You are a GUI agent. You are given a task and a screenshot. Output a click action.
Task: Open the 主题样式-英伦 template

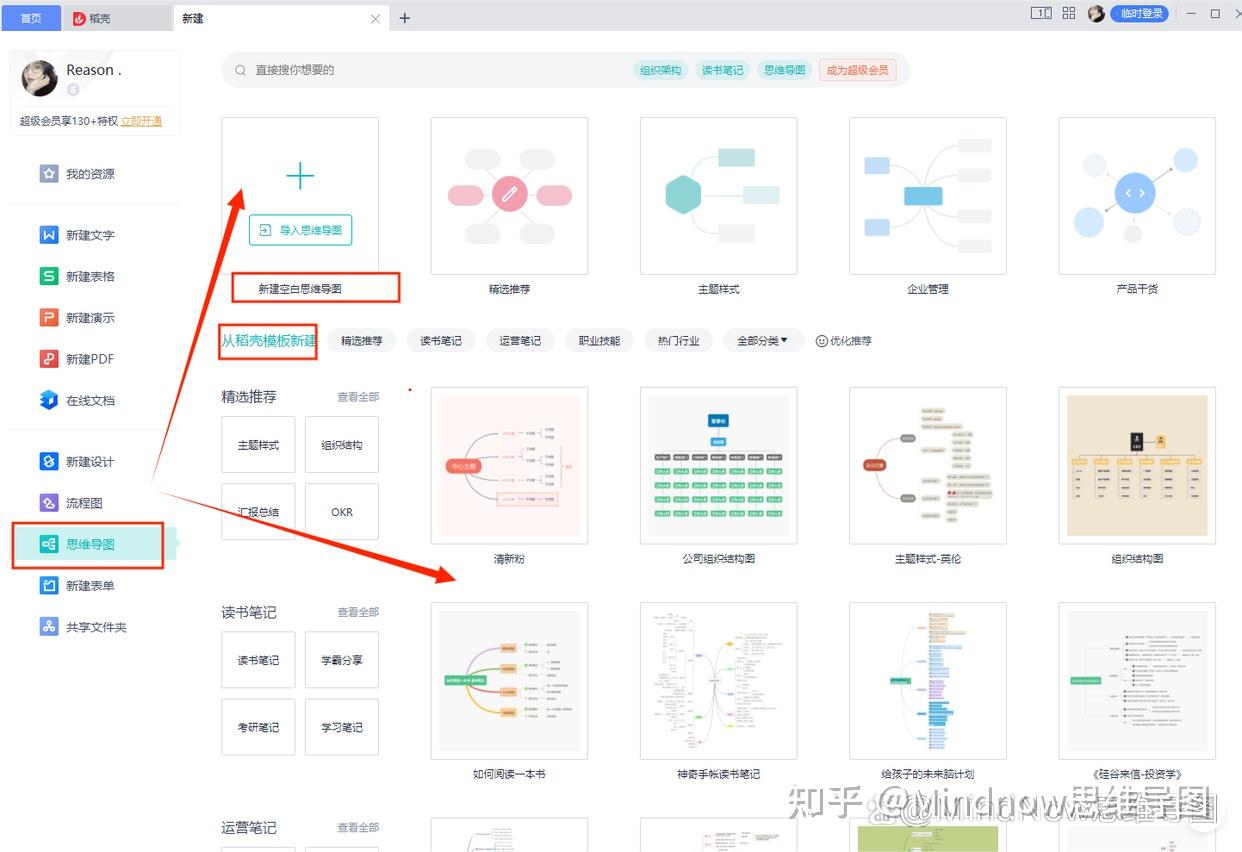click(x=928, y=466)
